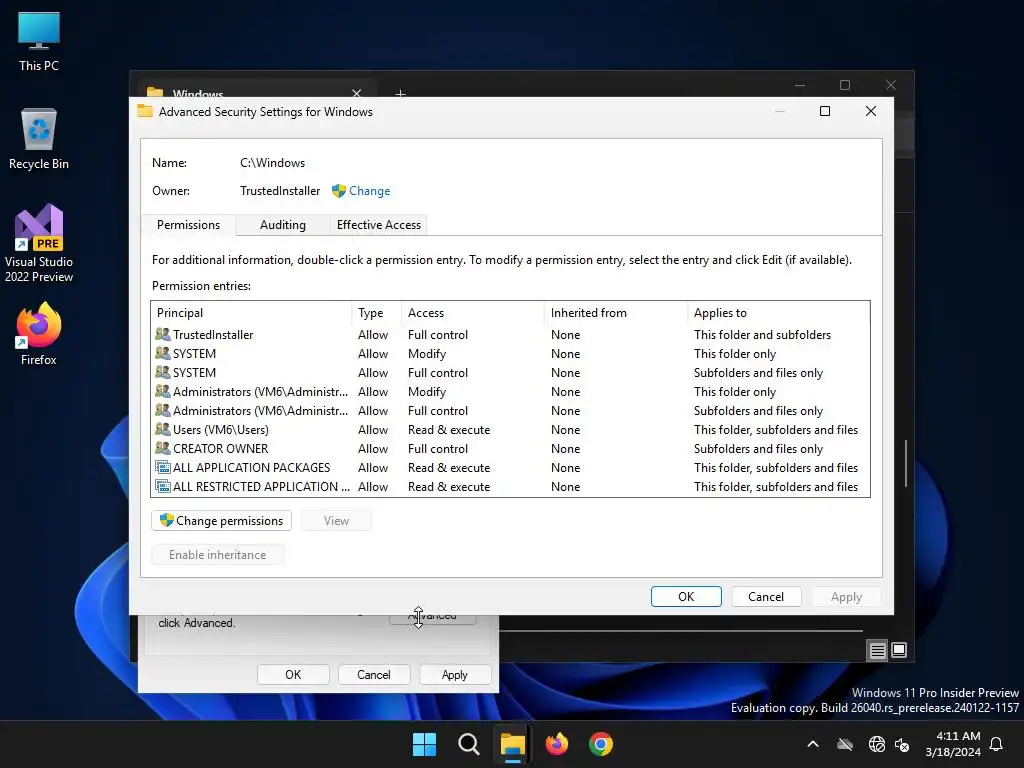Viewport: 1024px width, 768px height.
Task: Click the TrustedInstaller principal icon
Action: (x=163, y=334)
